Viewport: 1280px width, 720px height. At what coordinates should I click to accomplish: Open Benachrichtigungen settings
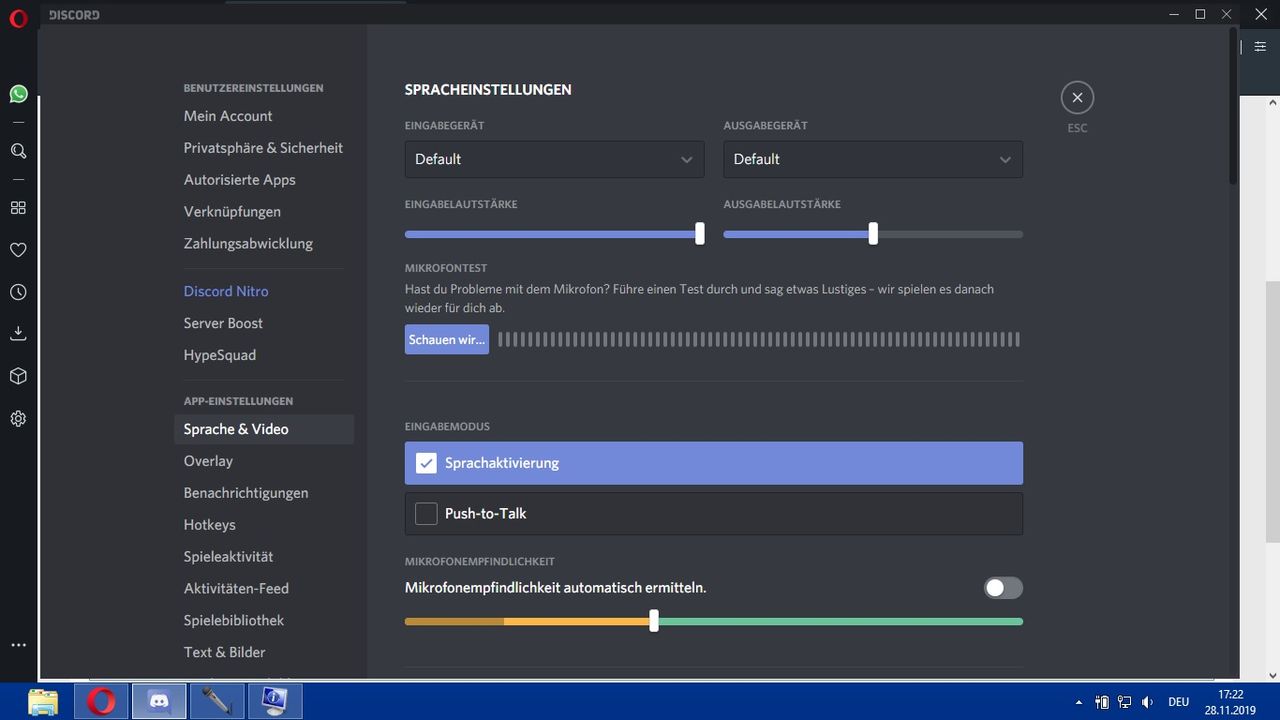tap(246, 493)
